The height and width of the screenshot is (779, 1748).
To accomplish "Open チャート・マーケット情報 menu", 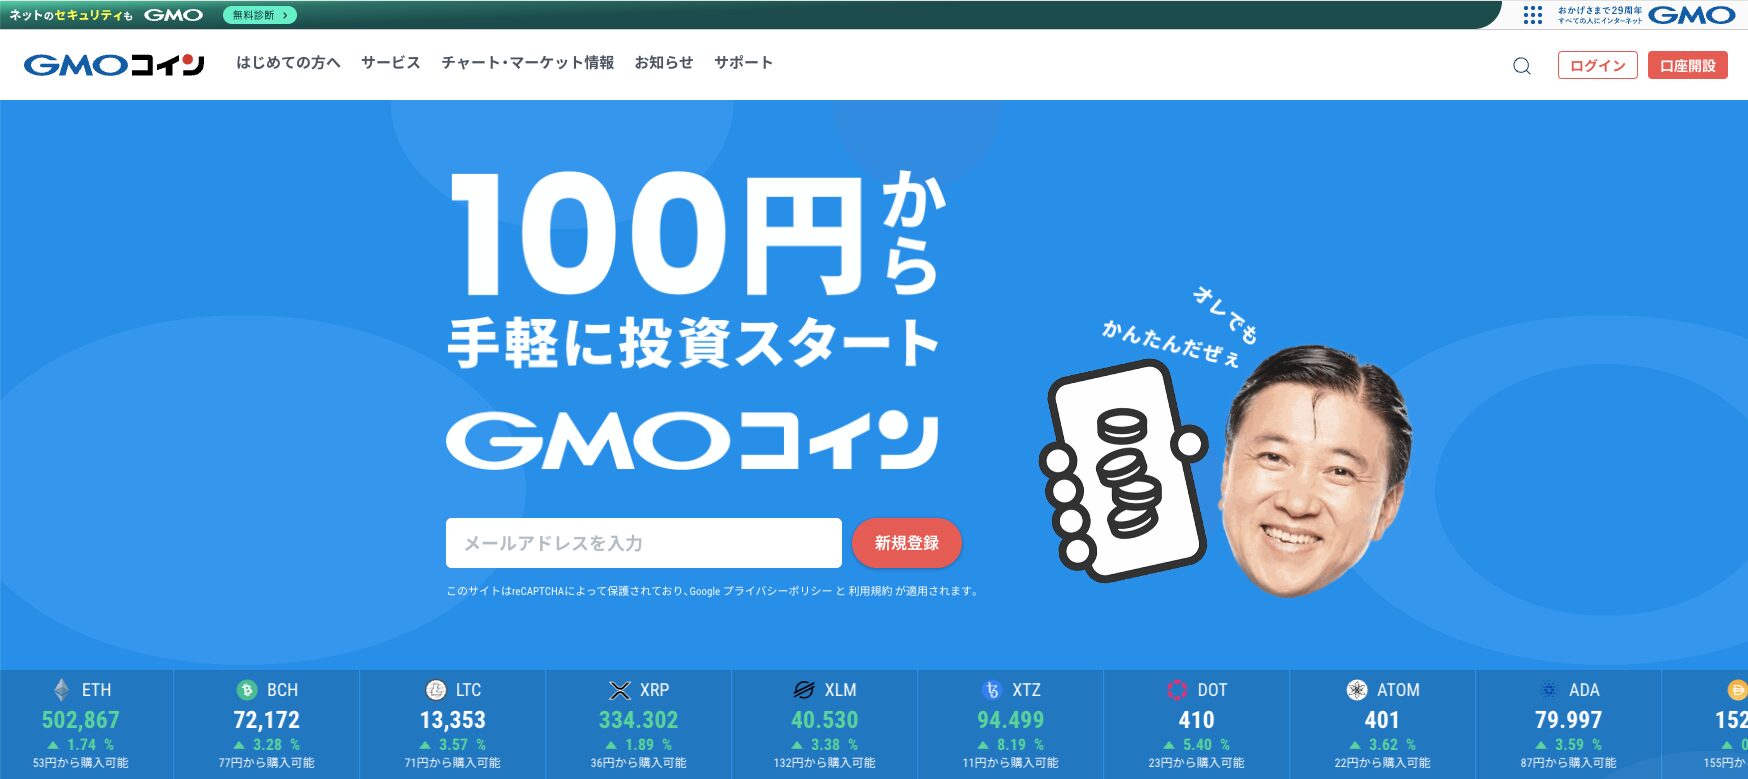I will pyautogui.click(x=528, y=62).
